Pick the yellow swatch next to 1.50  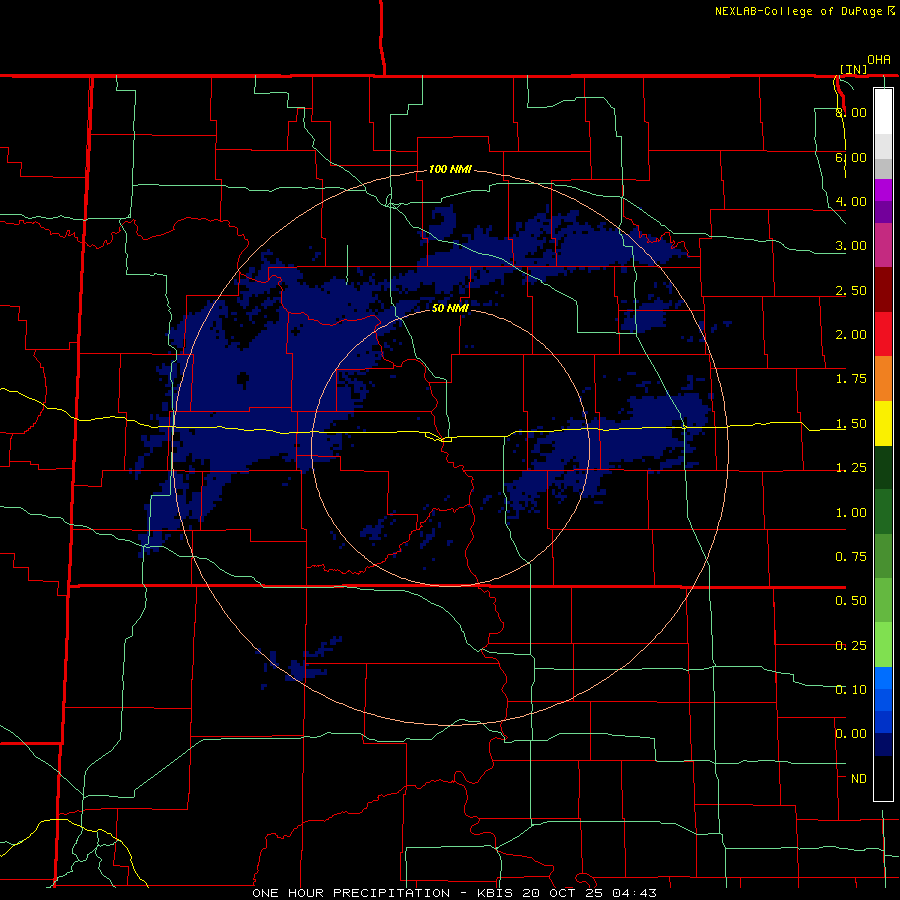[883, 423]
